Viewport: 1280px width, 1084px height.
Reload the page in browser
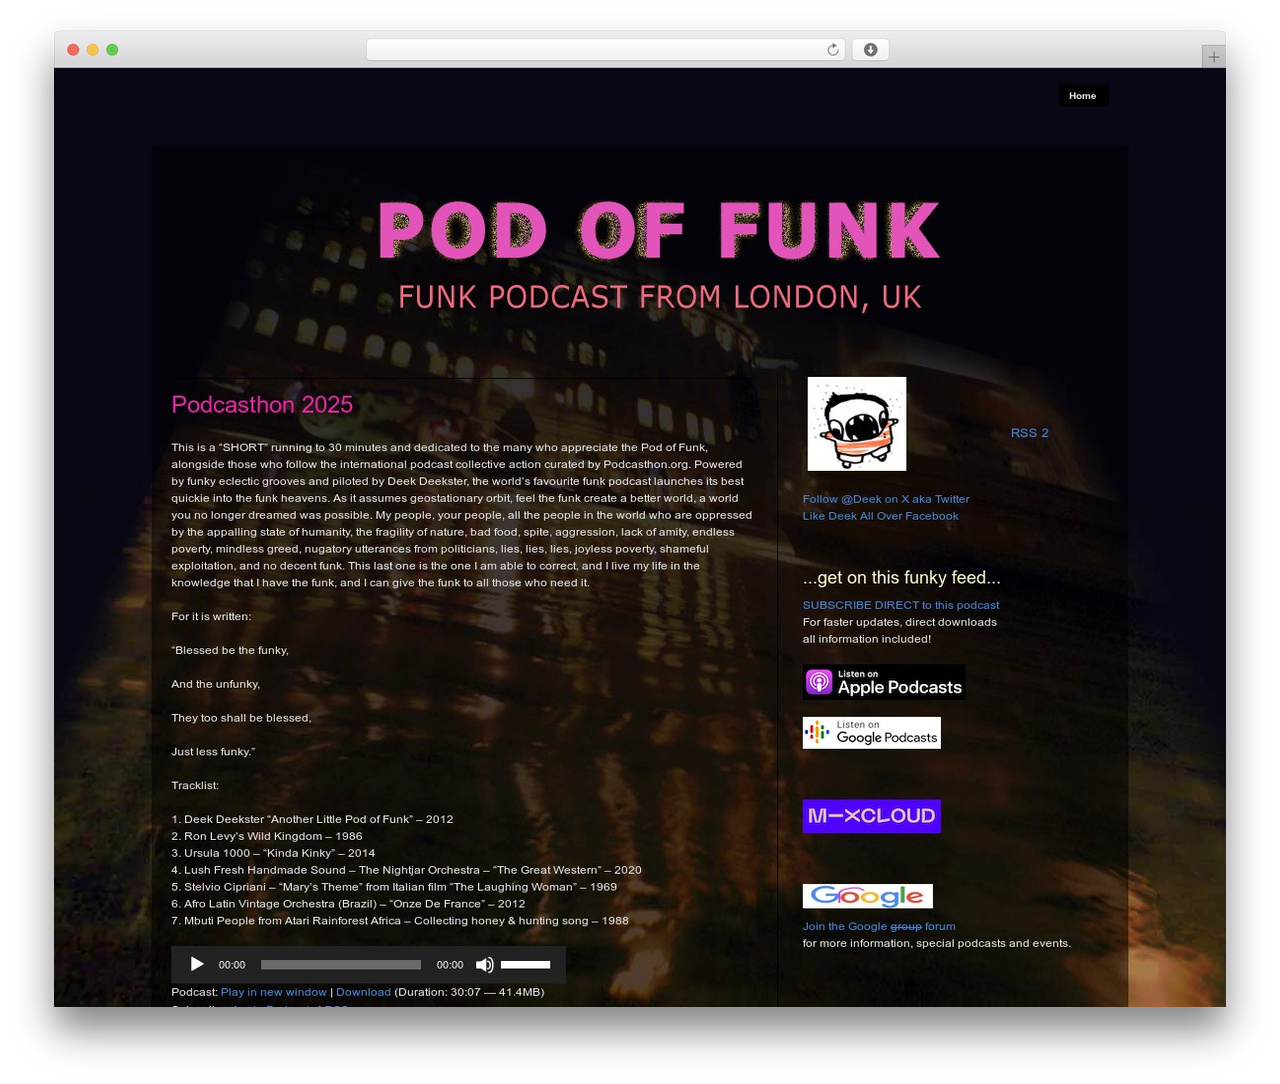tap(833, 50)
